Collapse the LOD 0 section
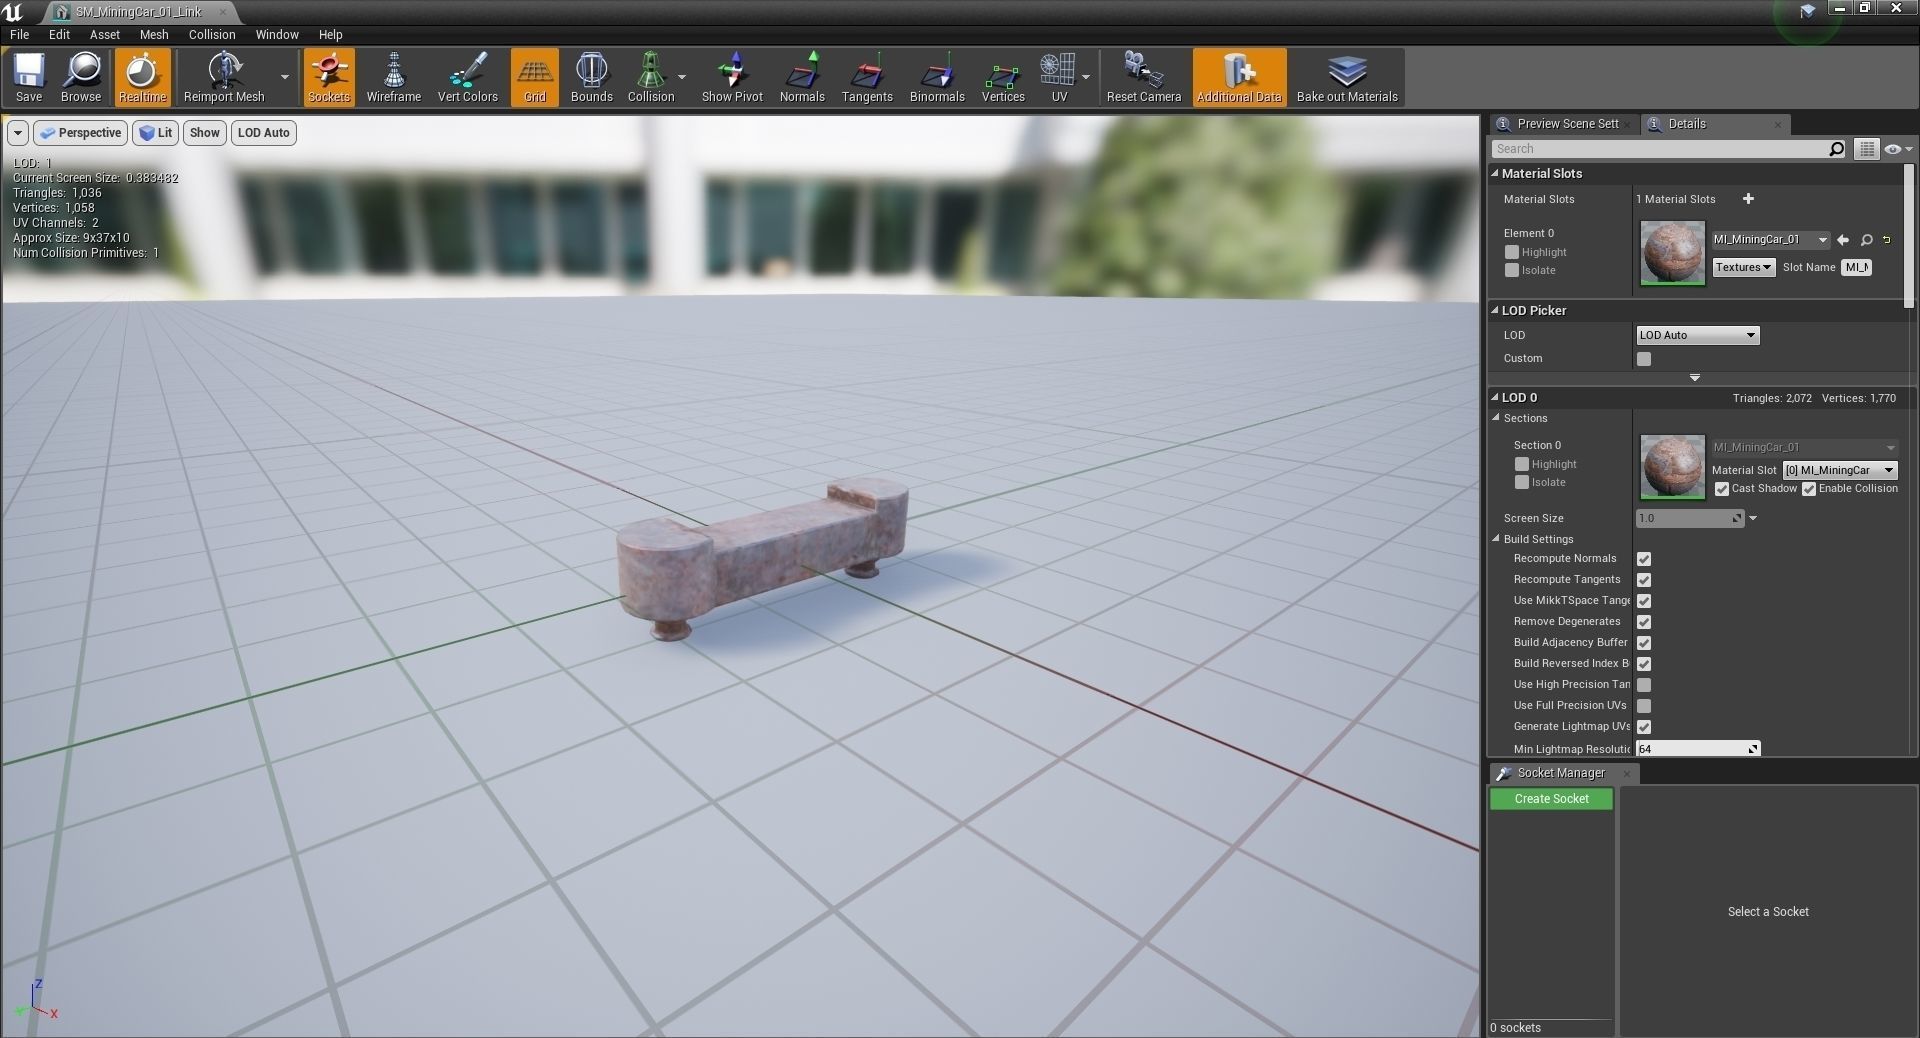Image resolution: width=1920 pixels, height=1038 pixels. (1495, 397)
